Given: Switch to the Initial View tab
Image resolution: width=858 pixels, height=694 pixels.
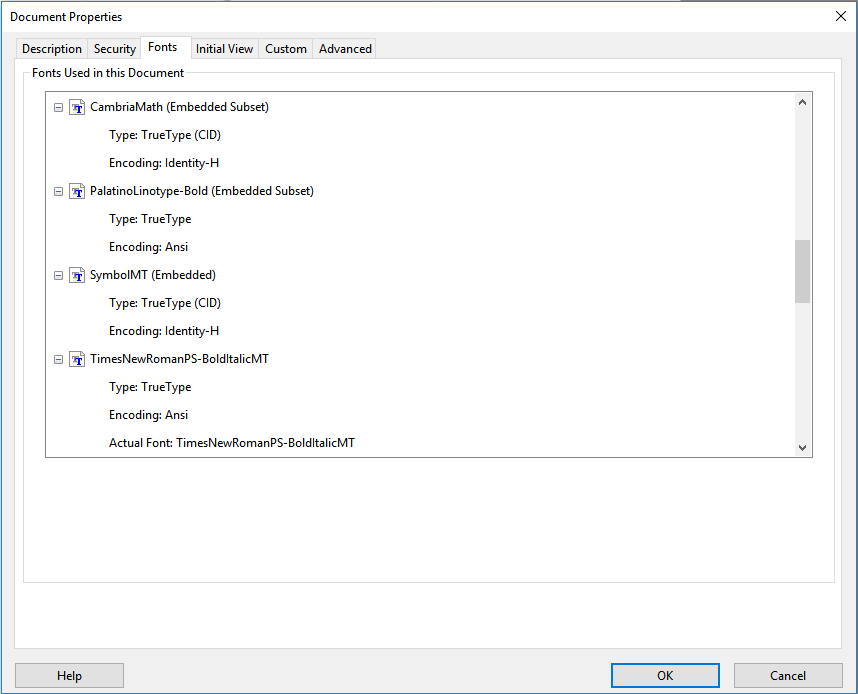Looking at the screenshot, I should tap(224, 48).
